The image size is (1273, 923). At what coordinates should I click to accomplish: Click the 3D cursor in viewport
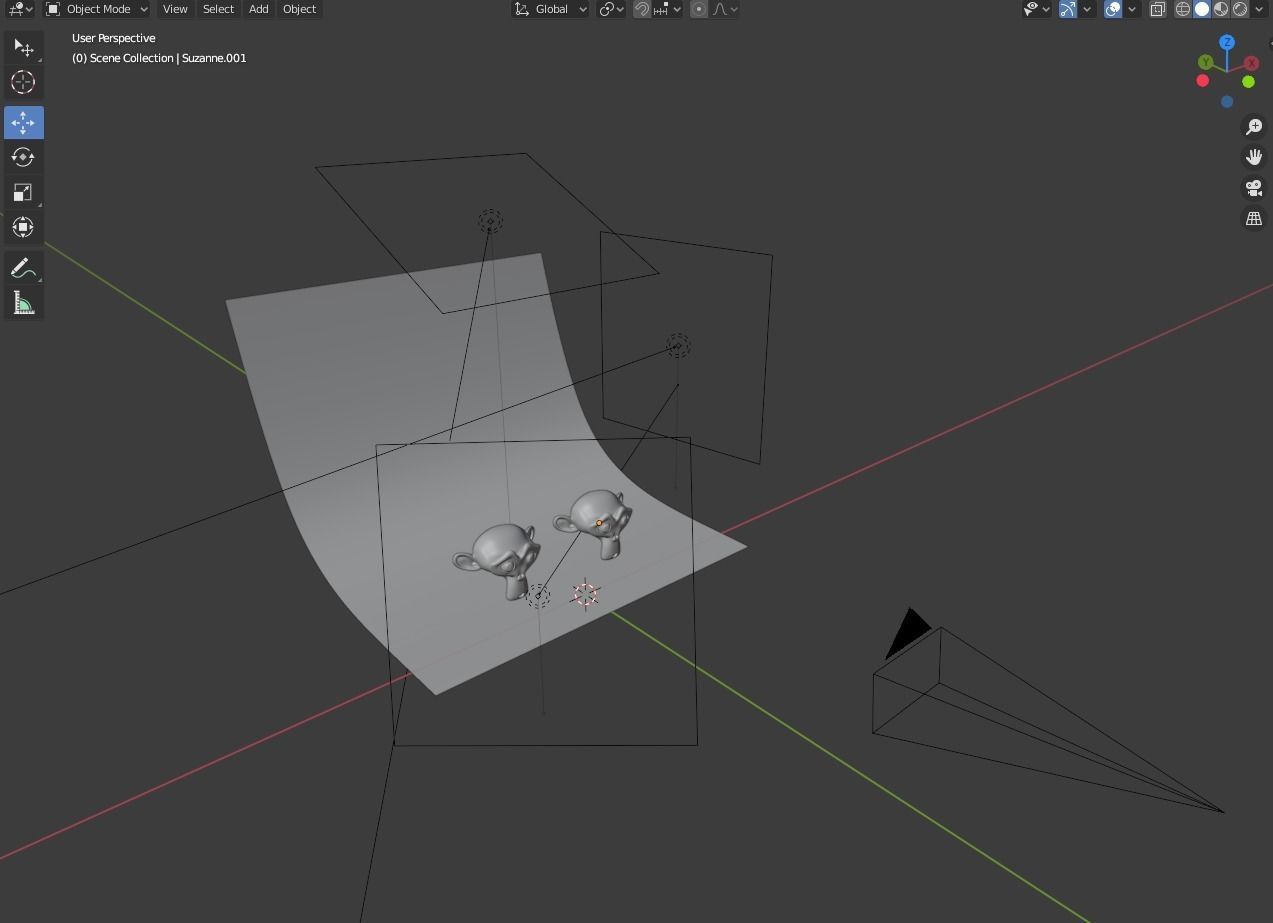[x=585, y=595]
